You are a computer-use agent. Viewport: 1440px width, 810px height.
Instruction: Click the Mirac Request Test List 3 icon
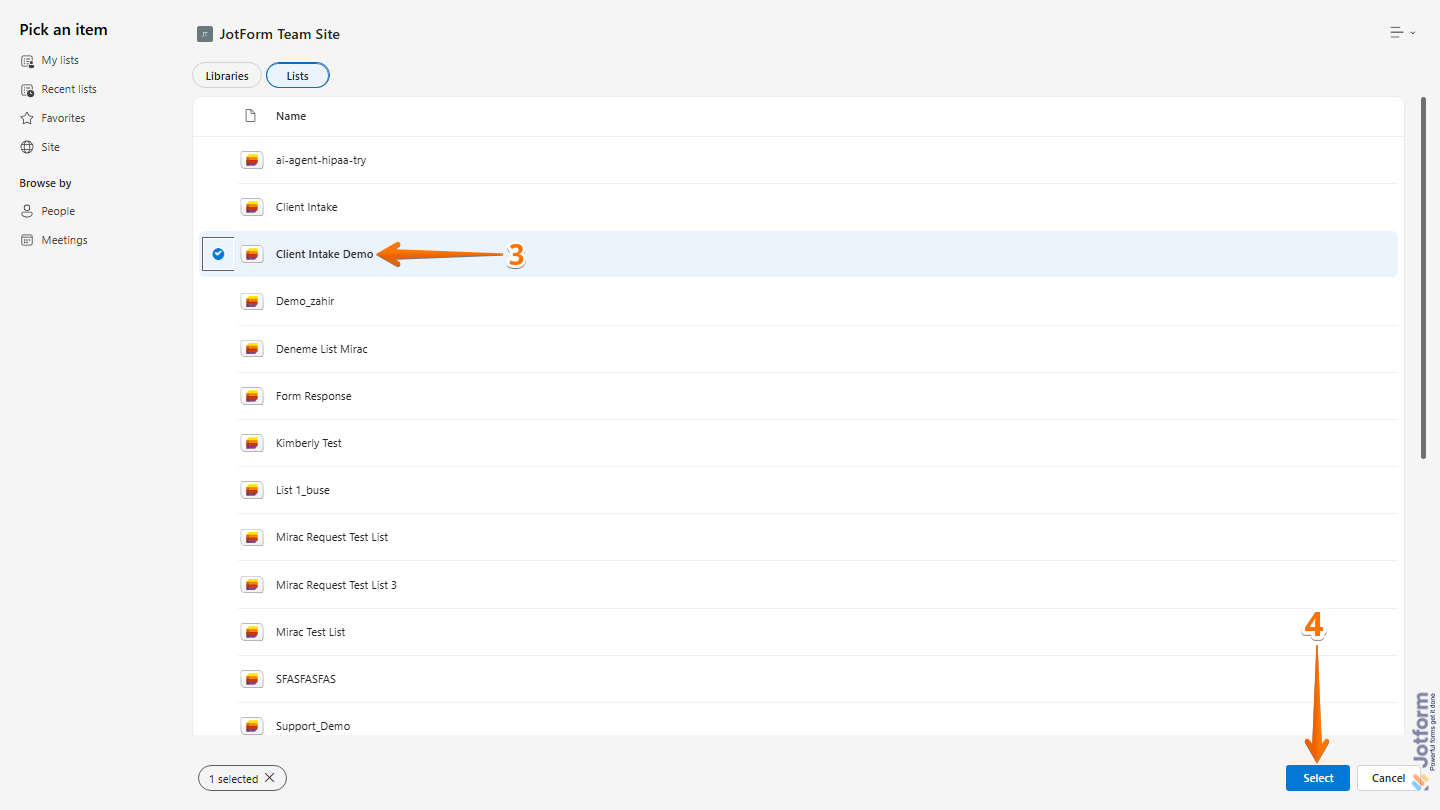(252, 585)
